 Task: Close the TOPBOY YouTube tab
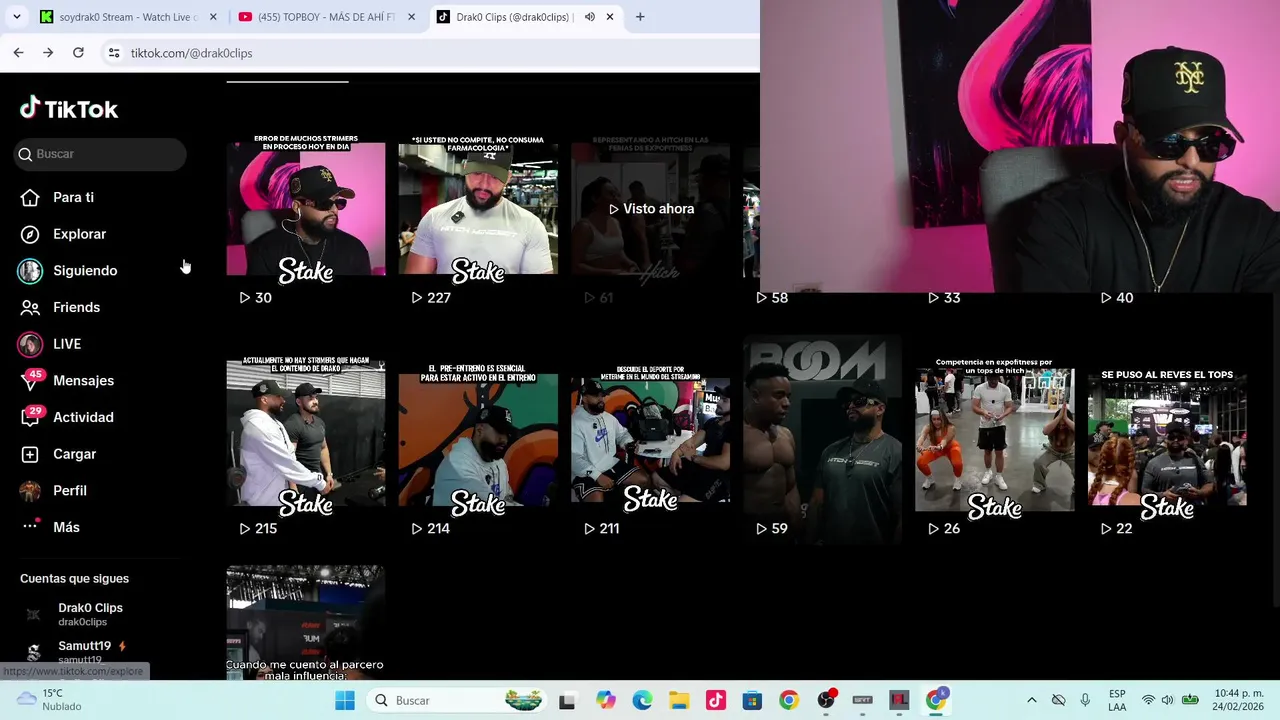tap(411, 17)
